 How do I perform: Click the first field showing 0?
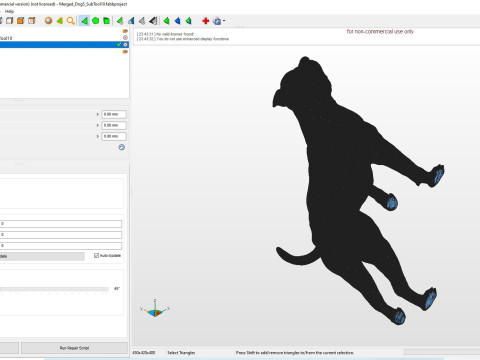click(x=61, y=224)
